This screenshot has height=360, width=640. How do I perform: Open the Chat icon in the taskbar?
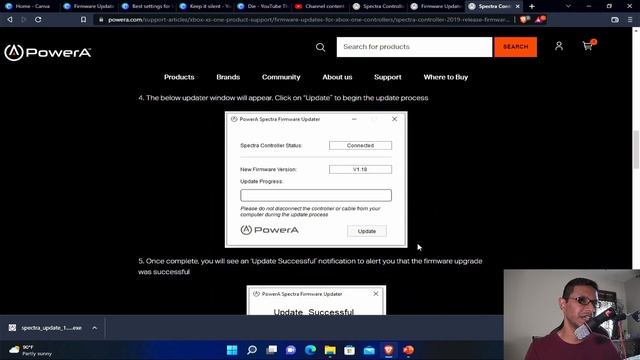291,350
